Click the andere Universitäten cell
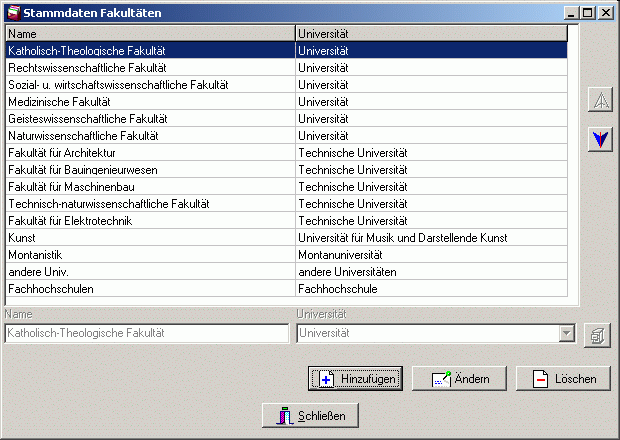Screen dimensions: 620x440 431,272
